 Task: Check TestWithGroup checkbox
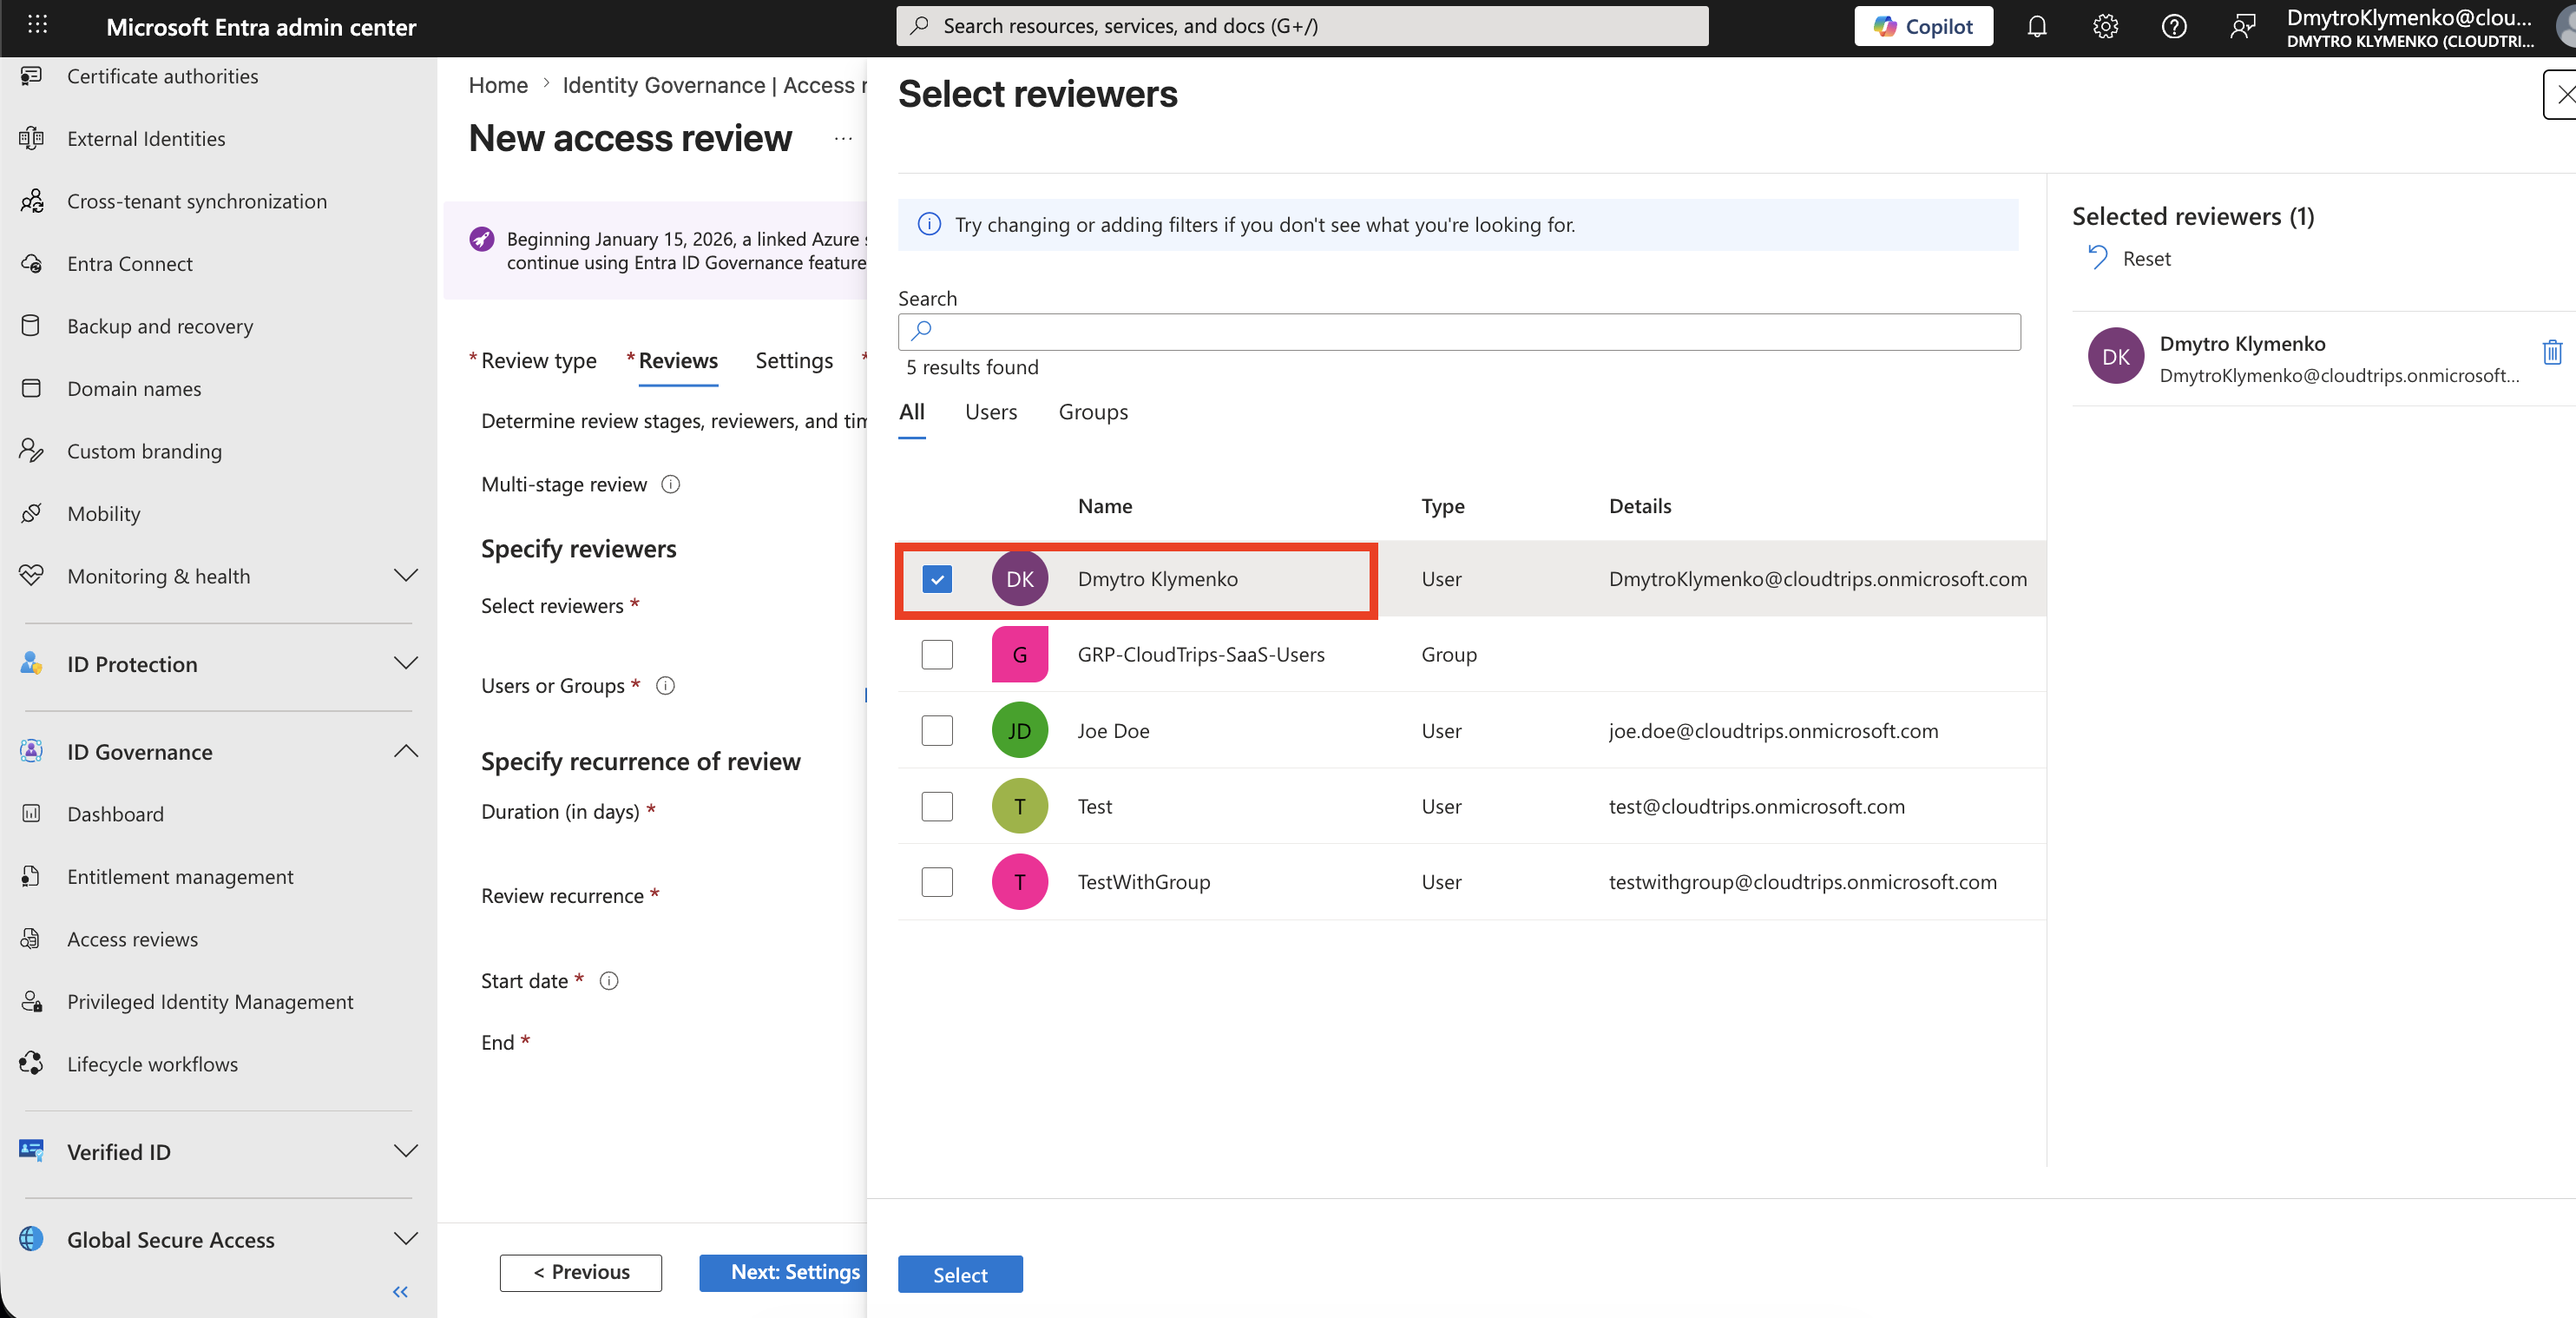(x=937, y=882)
